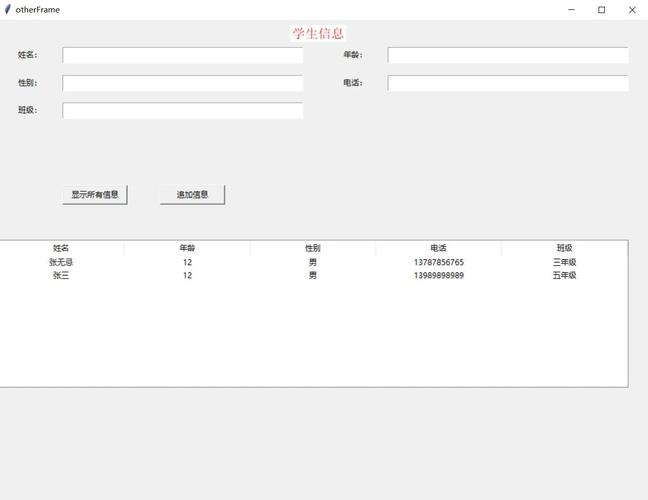Click the feather app icon in title bar
Image resolution: width=648 pixels, height=500 pixels.
click(8, 9)
